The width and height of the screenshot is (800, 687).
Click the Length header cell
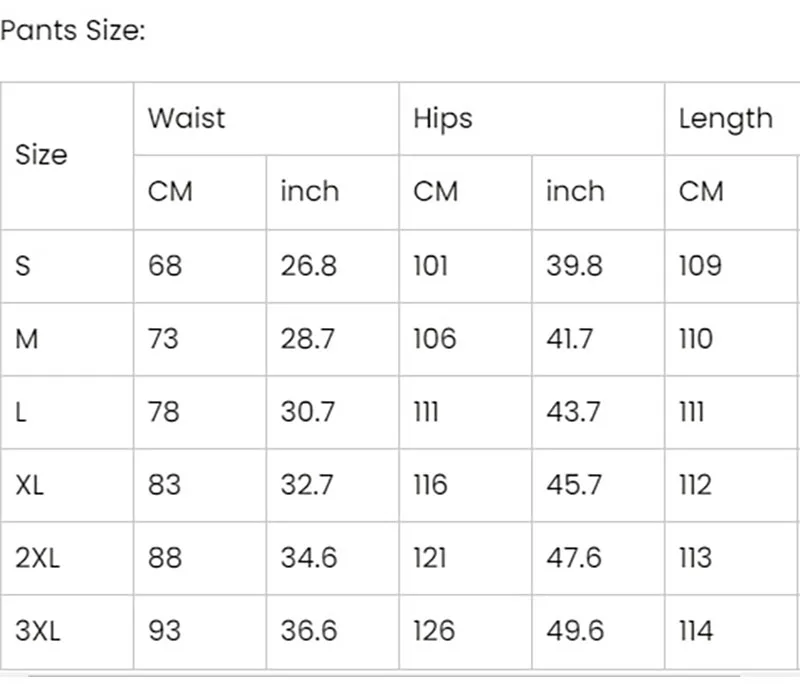click(x=732, y=118)
